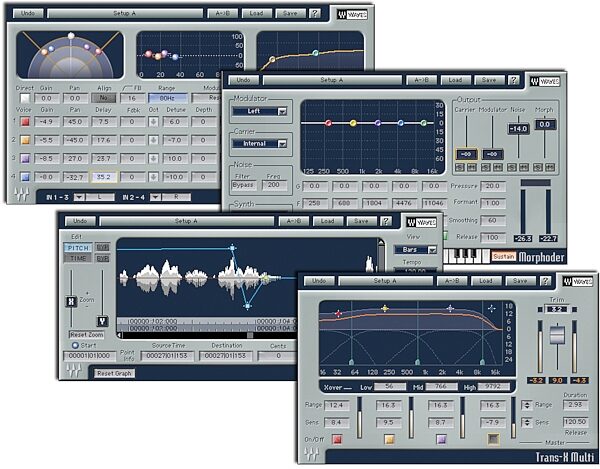Select PITCH edit mode
Screen dimensions: 600x469
point(78,248)
